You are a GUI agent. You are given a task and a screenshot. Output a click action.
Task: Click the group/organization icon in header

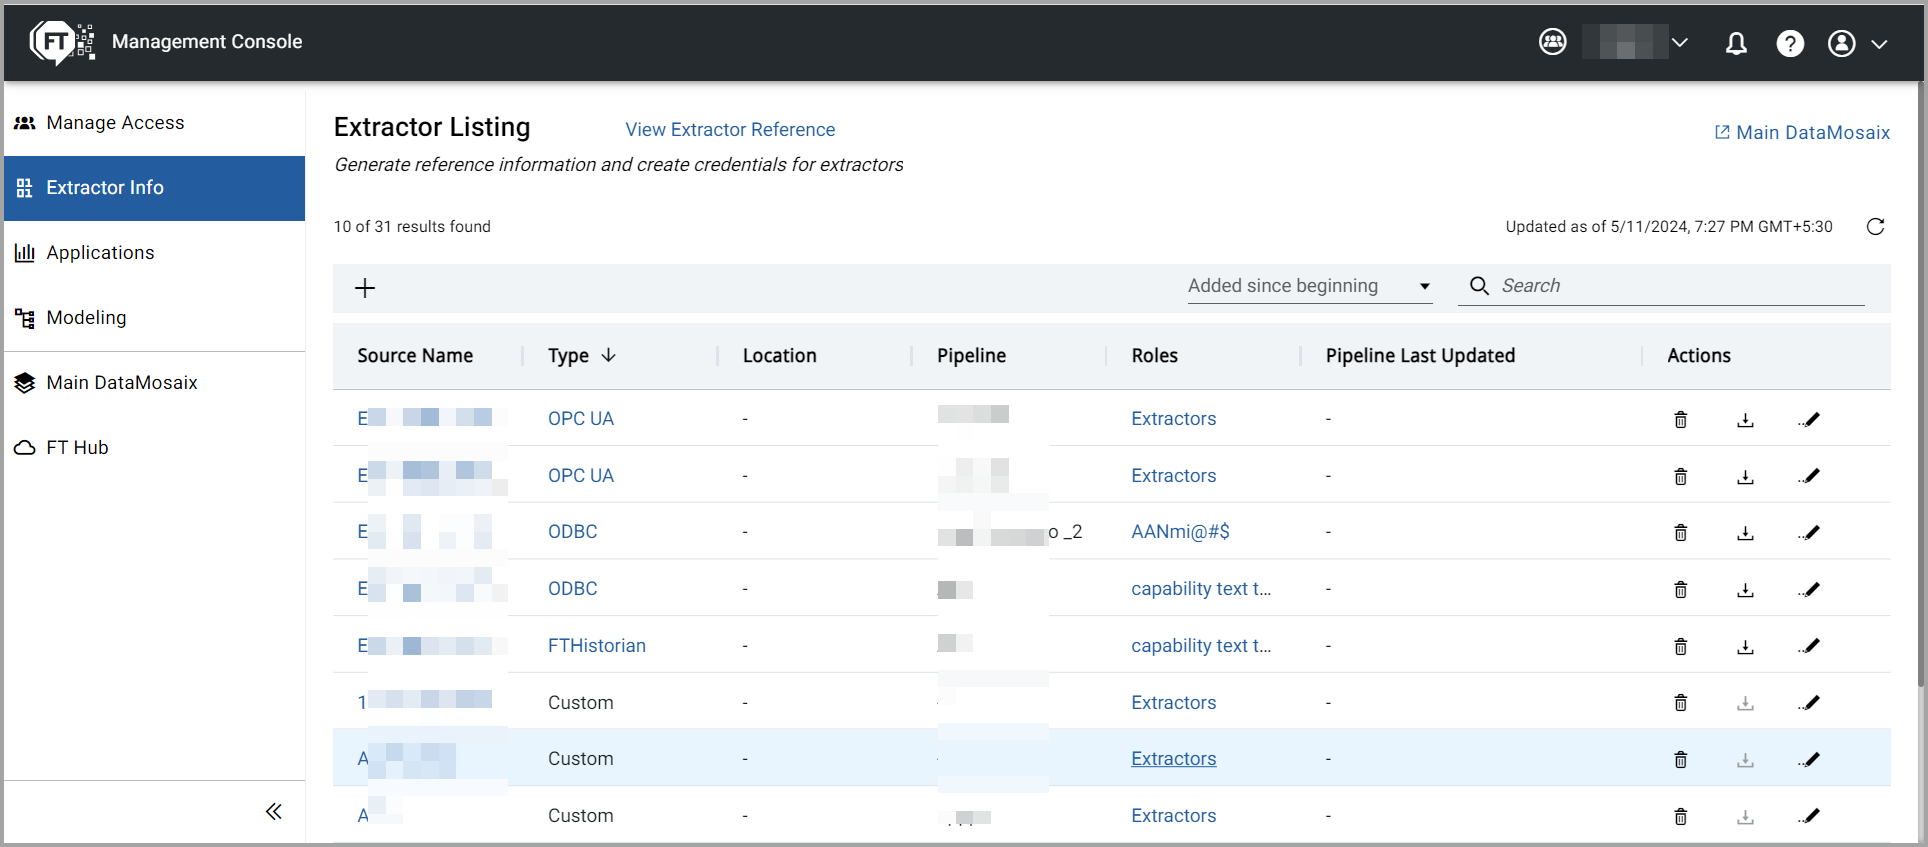coord(1552,42)
